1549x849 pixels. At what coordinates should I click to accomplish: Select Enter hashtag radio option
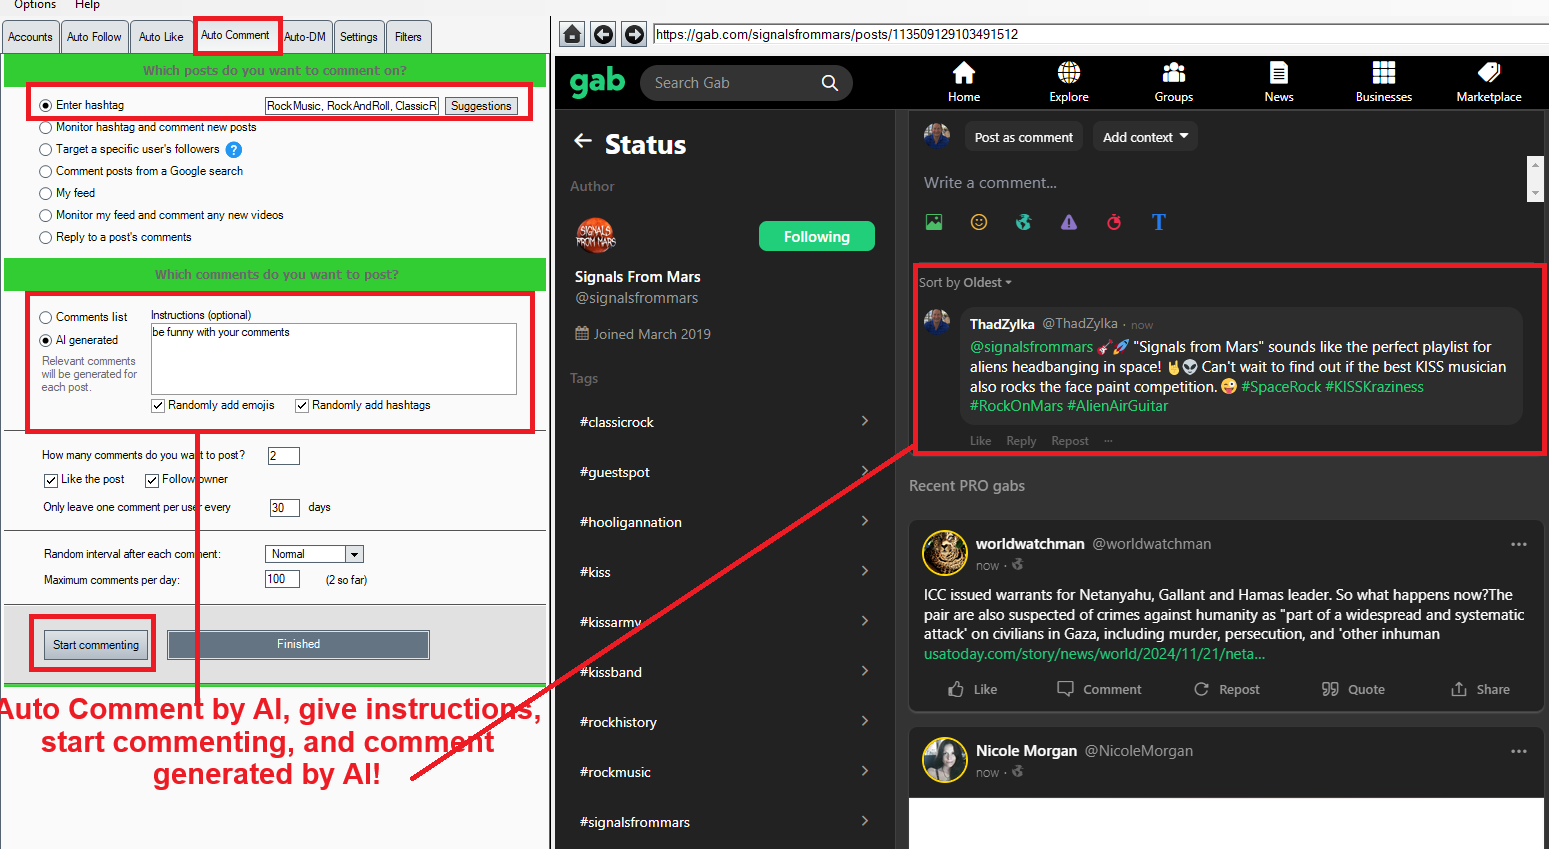pos(45,105)
